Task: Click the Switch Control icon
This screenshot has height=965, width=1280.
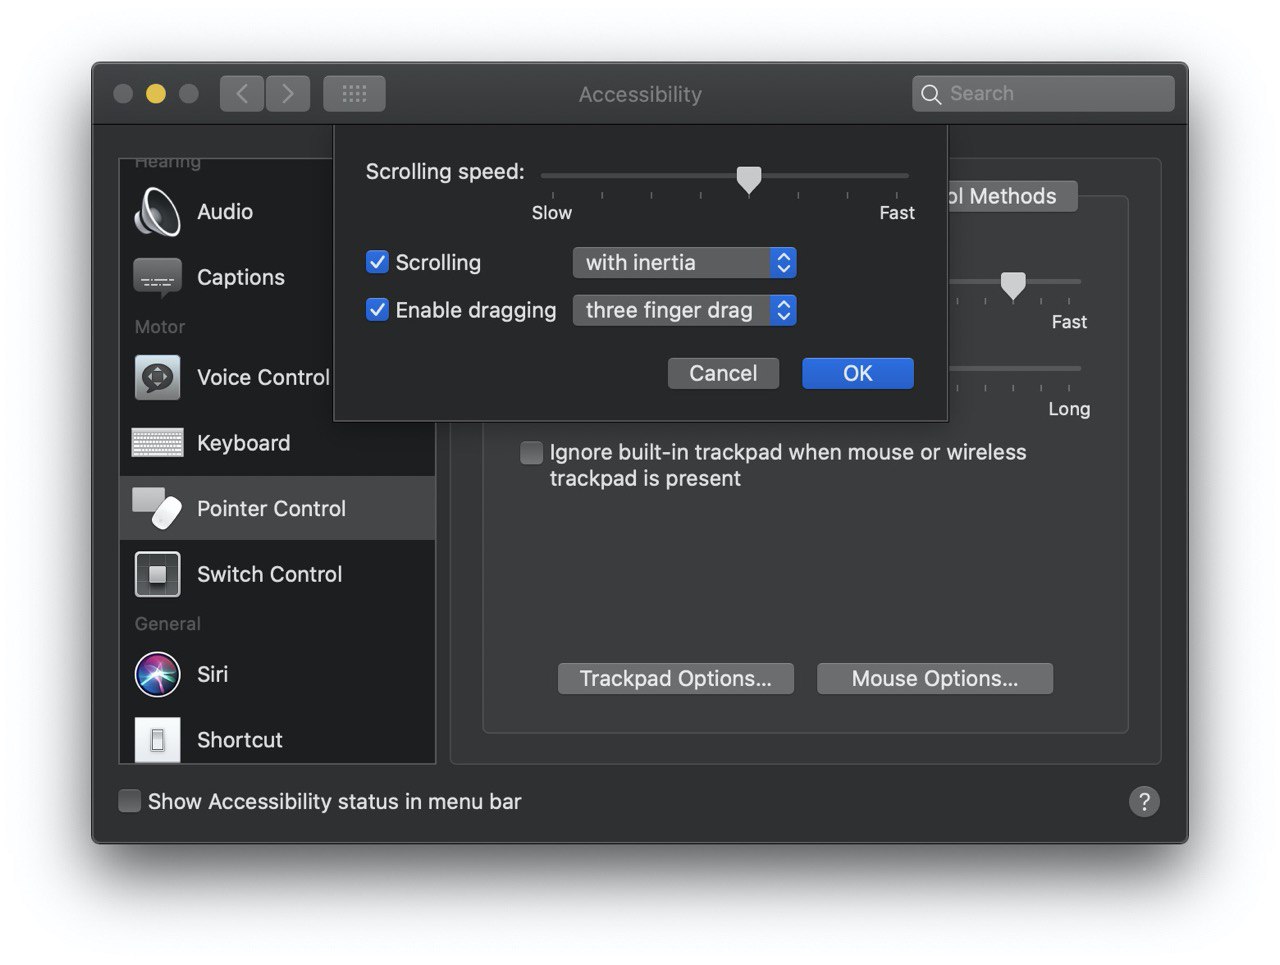Action: [157, 574]
